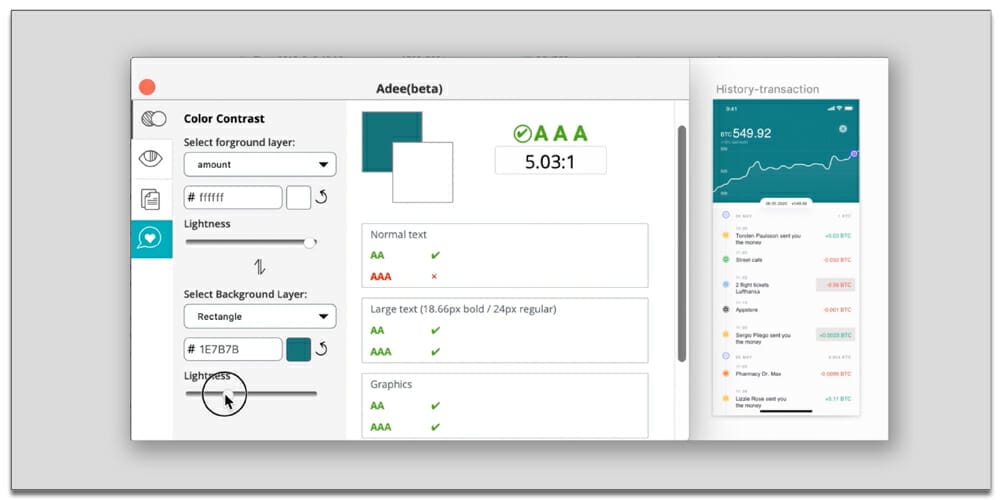Click the highlighted green amount in the Sergio Pliego row
The width and height of the screenshot is (1000, 500).
pyautogui.click(x=835, y=335)
